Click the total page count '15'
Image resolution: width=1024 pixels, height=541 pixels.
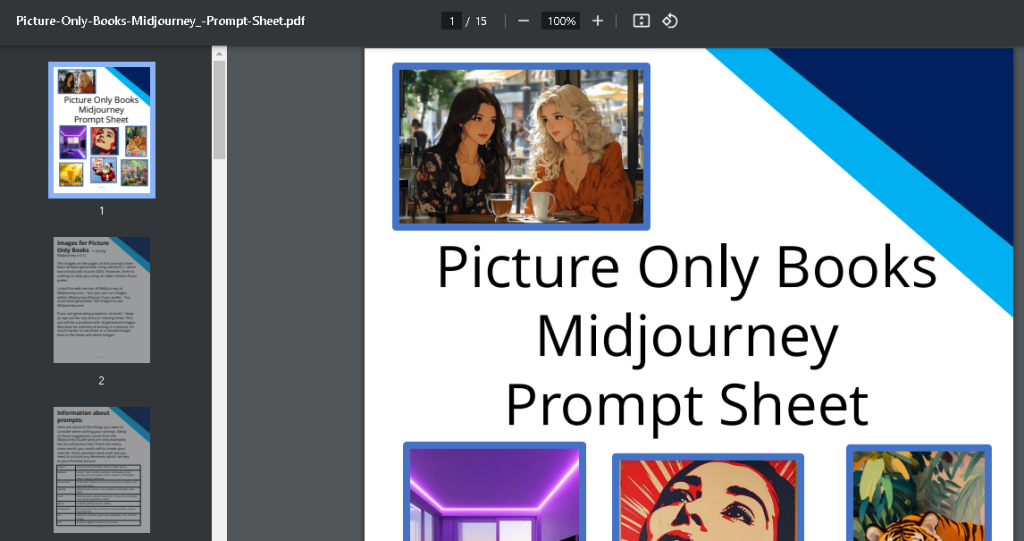[481, 21]
